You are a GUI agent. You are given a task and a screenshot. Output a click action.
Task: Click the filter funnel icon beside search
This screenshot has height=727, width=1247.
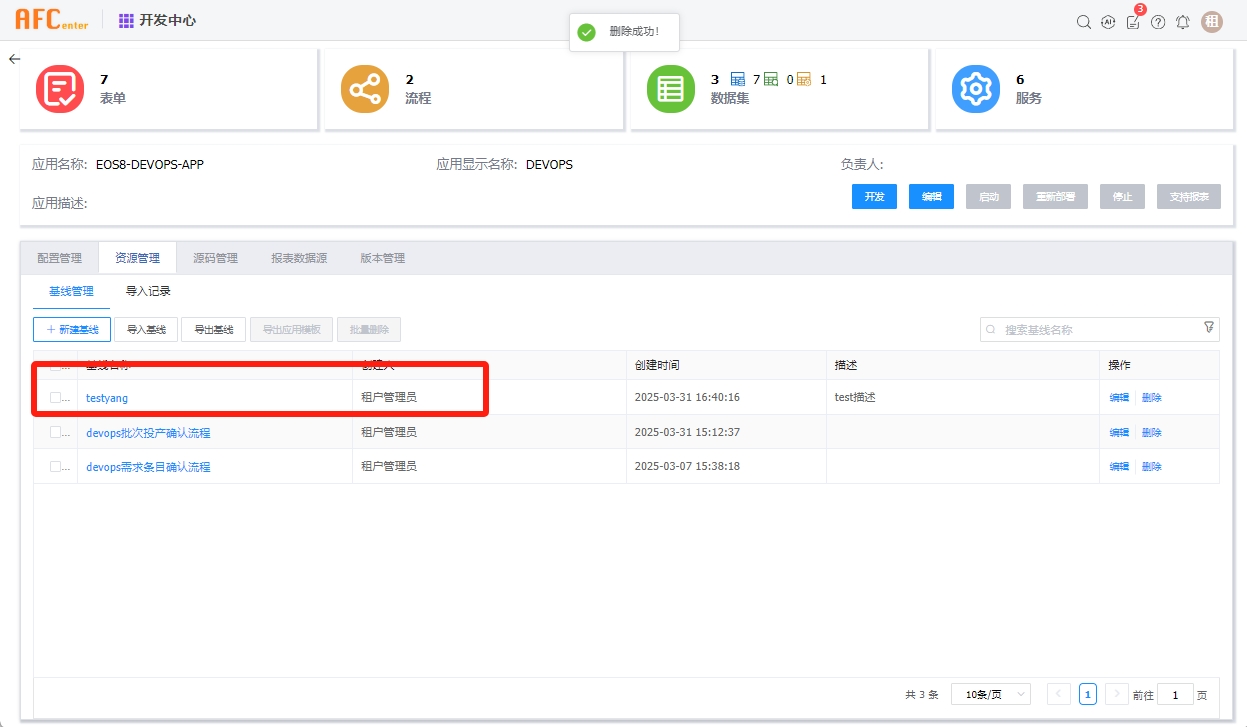[x=1208, y=327]
